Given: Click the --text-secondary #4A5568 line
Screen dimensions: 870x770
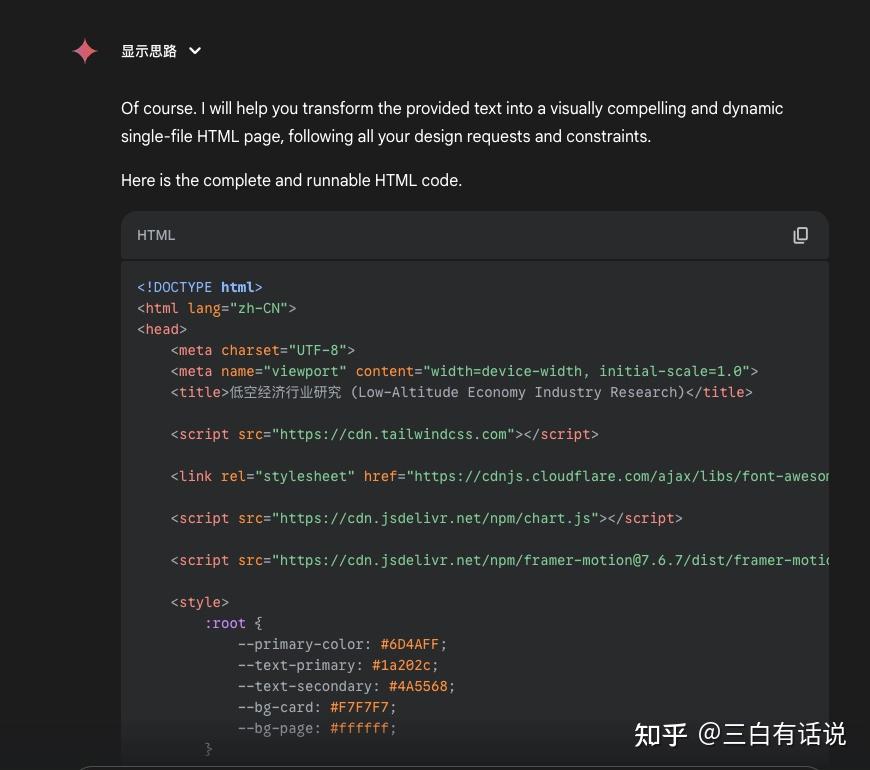Looking at the screenshot, I should [x=346, y=686].
